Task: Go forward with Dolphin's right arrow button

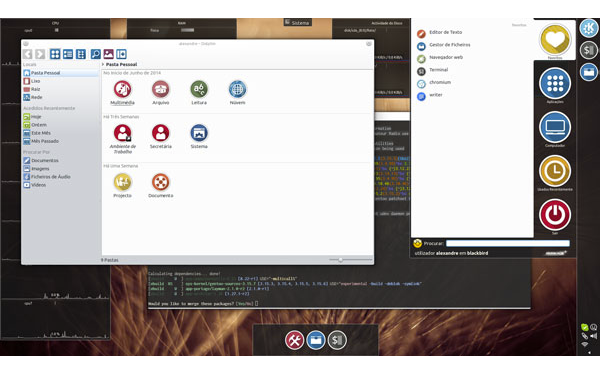Action: [40, 54]
